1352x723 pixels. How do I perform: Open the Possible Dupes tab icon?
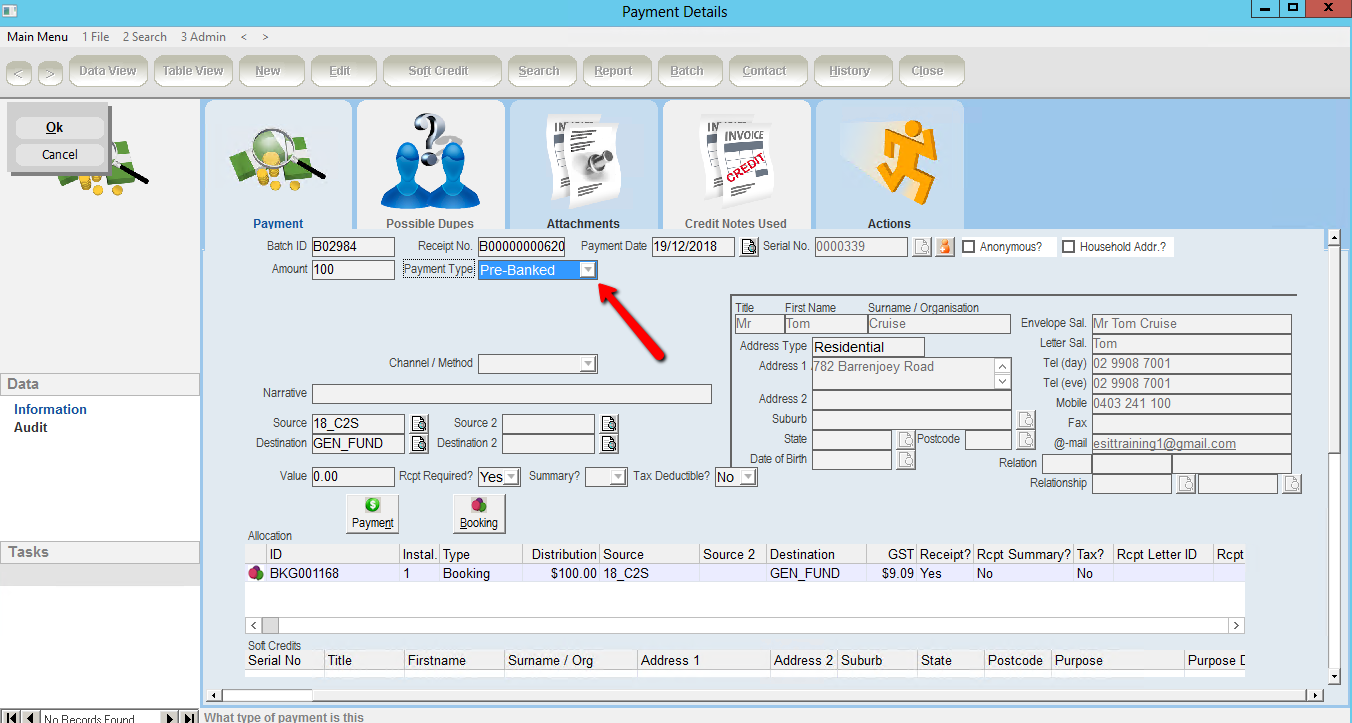click(x=430, y=160)
